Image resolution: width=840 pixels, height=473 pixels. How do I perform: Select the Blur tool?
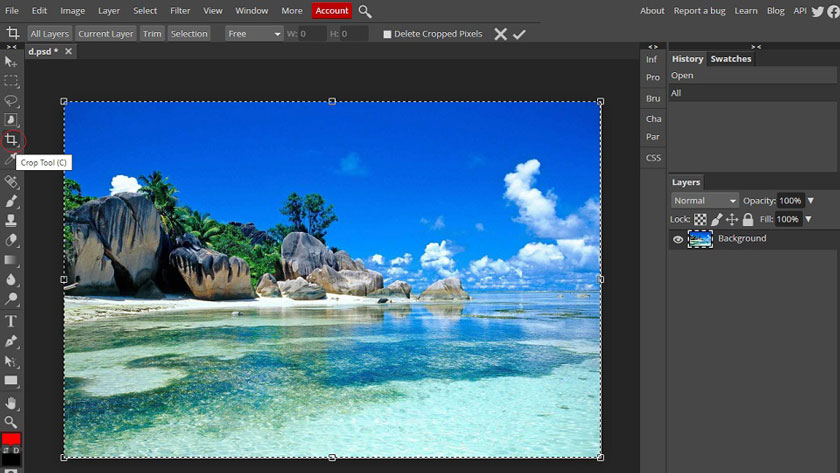tap(11, 280)
